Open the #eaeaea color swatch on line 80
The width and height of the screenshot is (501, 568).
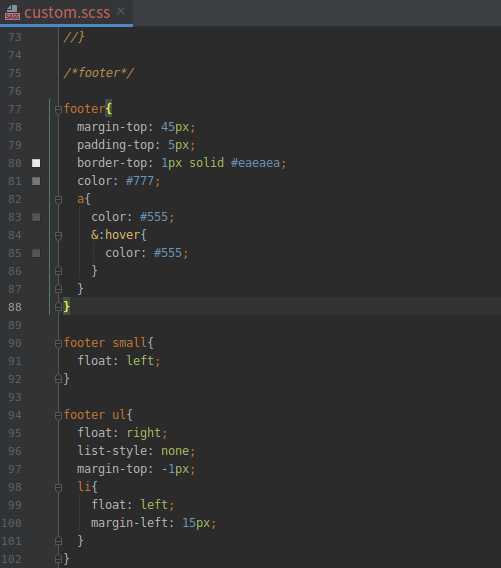[x=36, y=163]
